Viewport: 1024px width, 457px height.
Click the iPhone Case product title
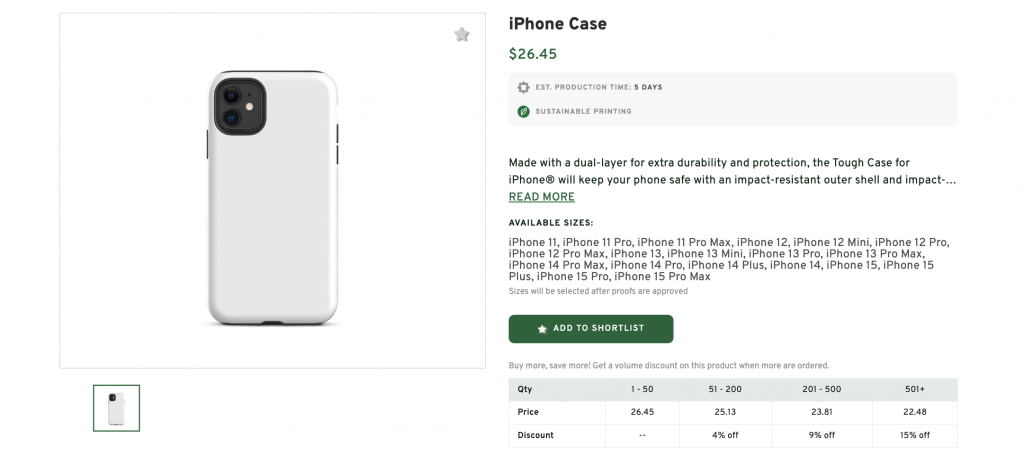[x=557, y=24]
